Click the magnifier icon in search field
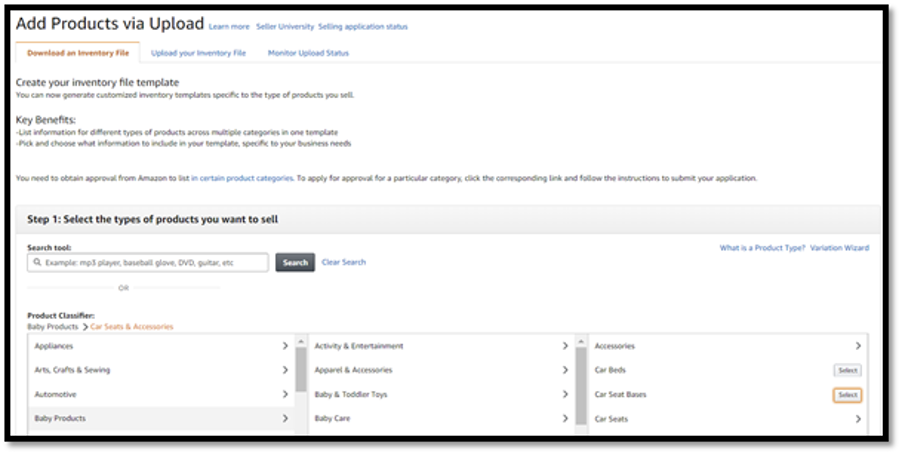The image size is (902, 456). (37, 263)
